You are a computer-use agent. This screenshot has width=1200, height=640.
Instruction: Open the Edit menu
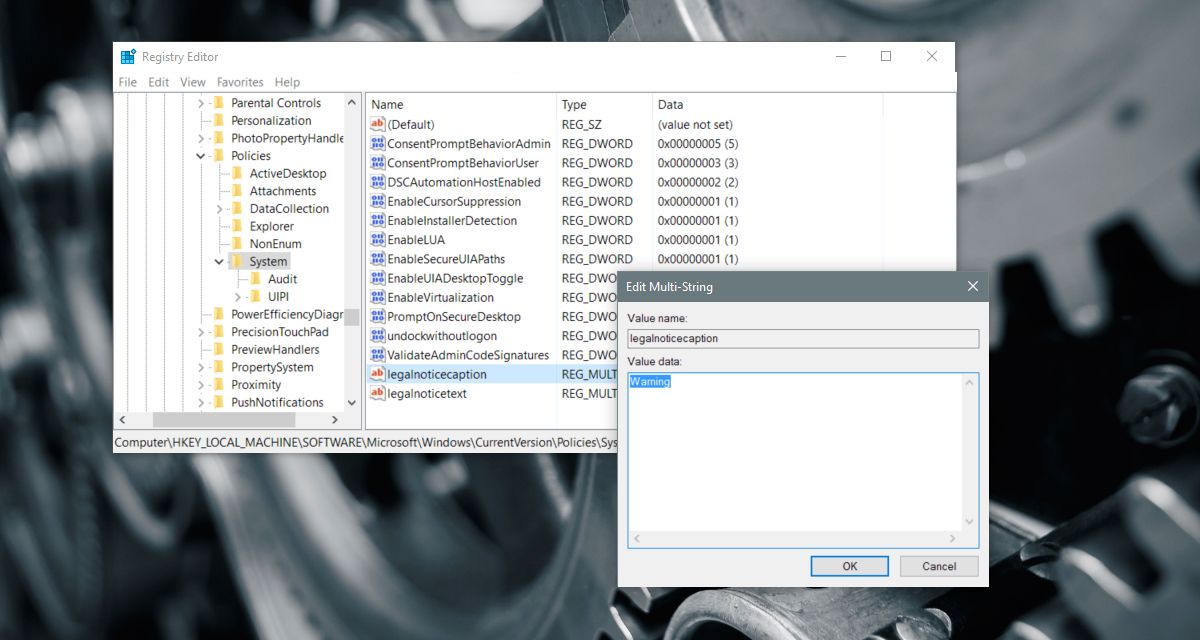click(158, 82)
